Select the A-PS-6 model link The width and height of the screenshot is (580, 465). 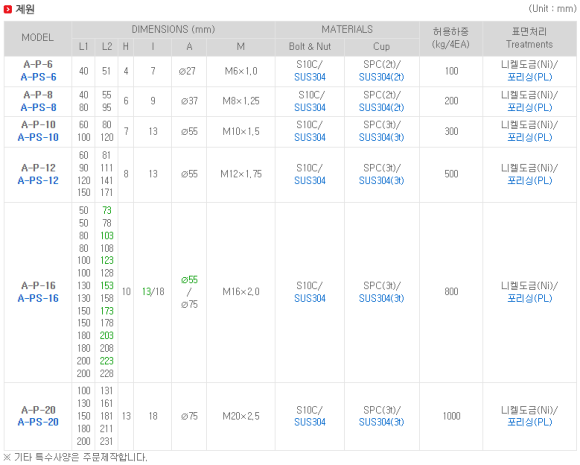pyautogui.click(x=38, y=77)
